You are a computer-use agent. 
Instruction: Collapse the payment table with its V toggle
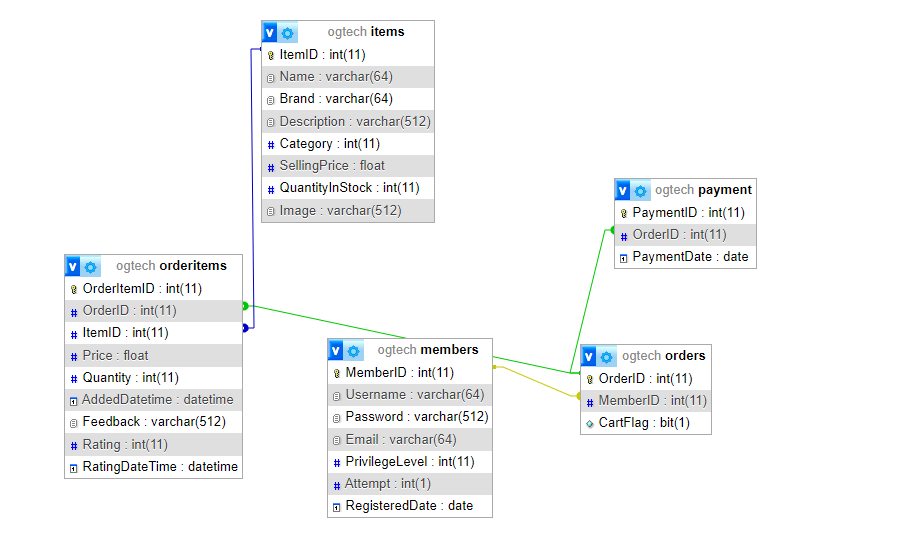(622, 190)
